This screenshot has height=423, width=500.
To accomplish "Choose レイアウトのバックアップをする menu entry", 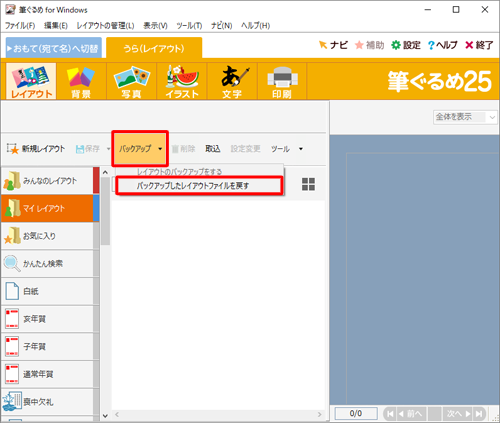I will tap(200, 172).
